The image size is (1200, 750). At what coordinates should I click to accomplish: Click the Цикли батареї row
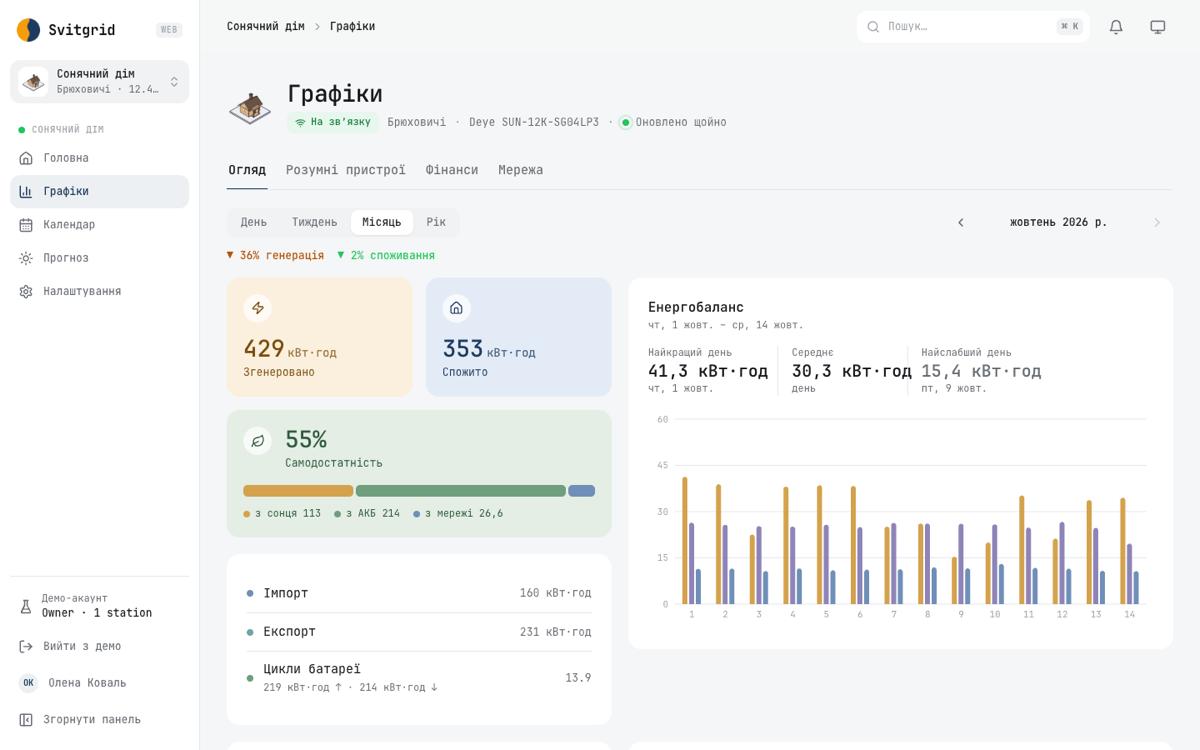419,678
